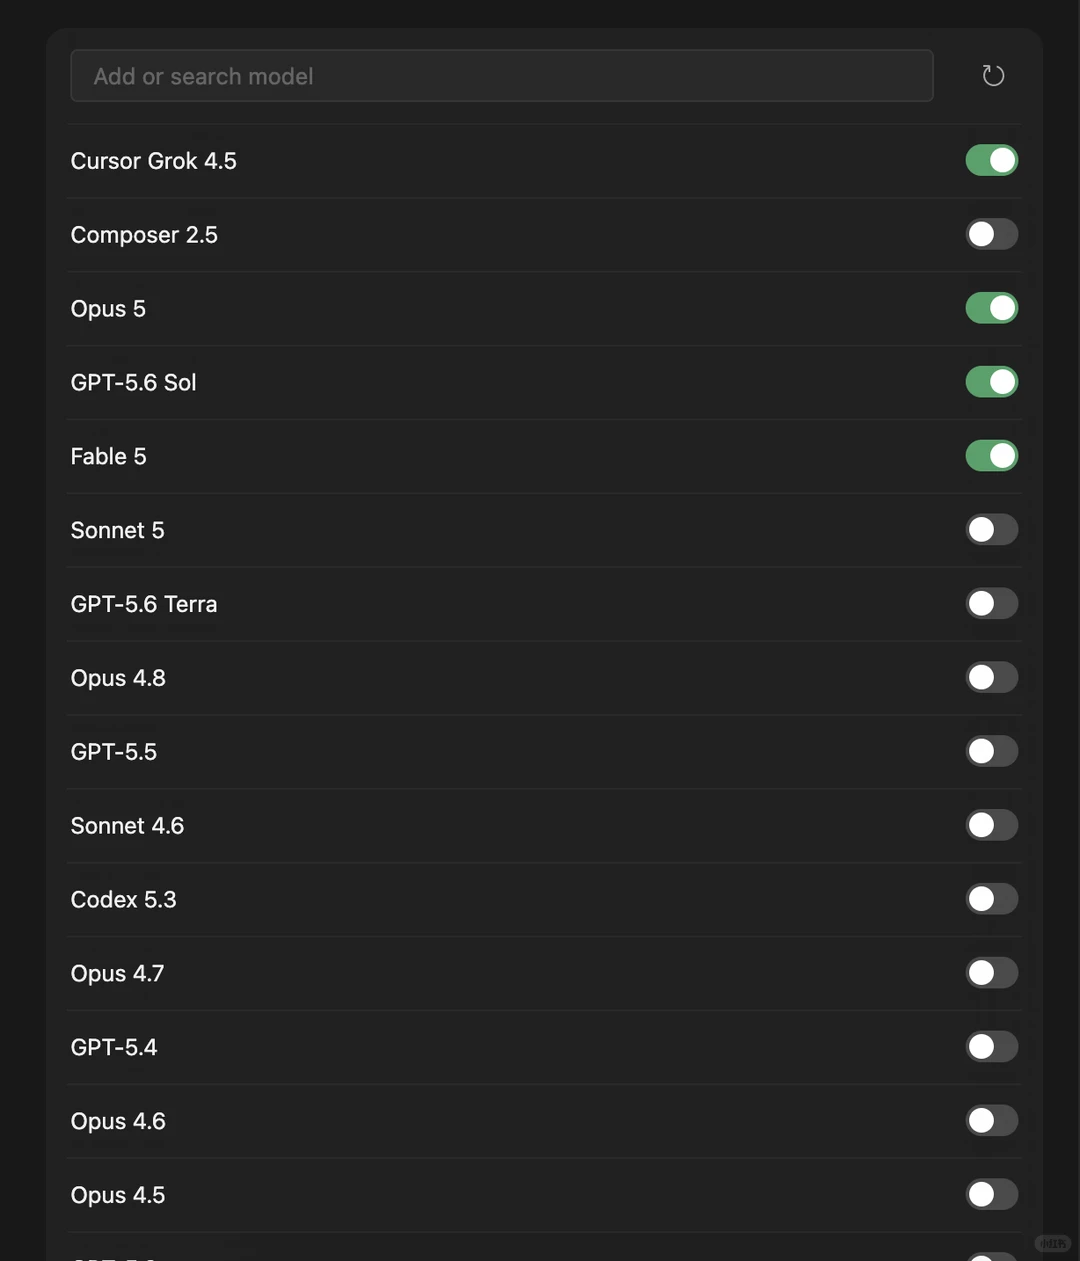Disable the Cursor Grok 4.5 toggle
Screen dimensions: 1080x1261
click(992, 160)
